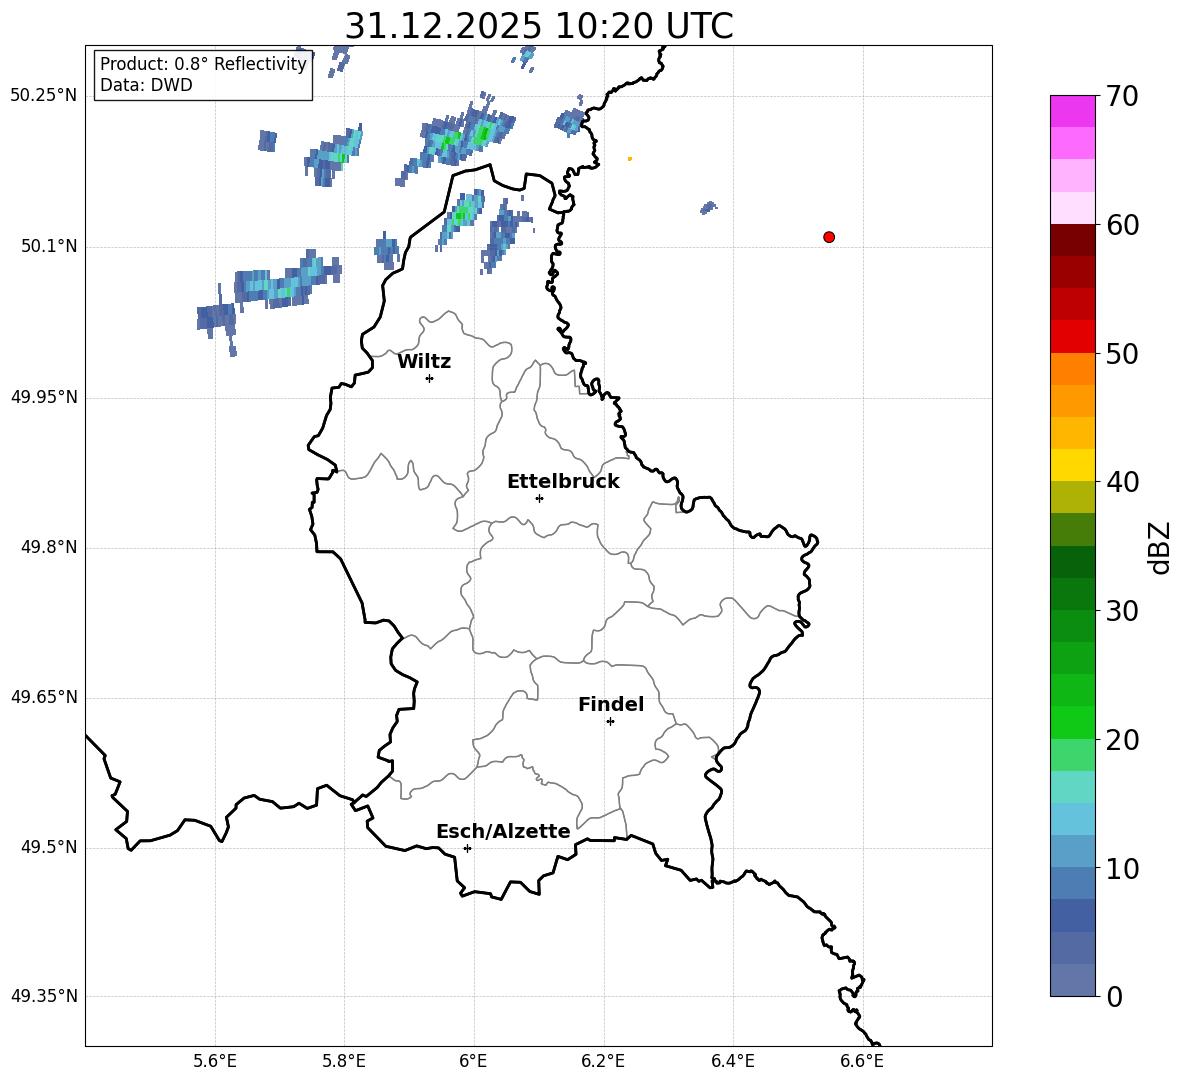Click the Data: DWD text
The image size is (1184, 1081).
click(146, 85)
